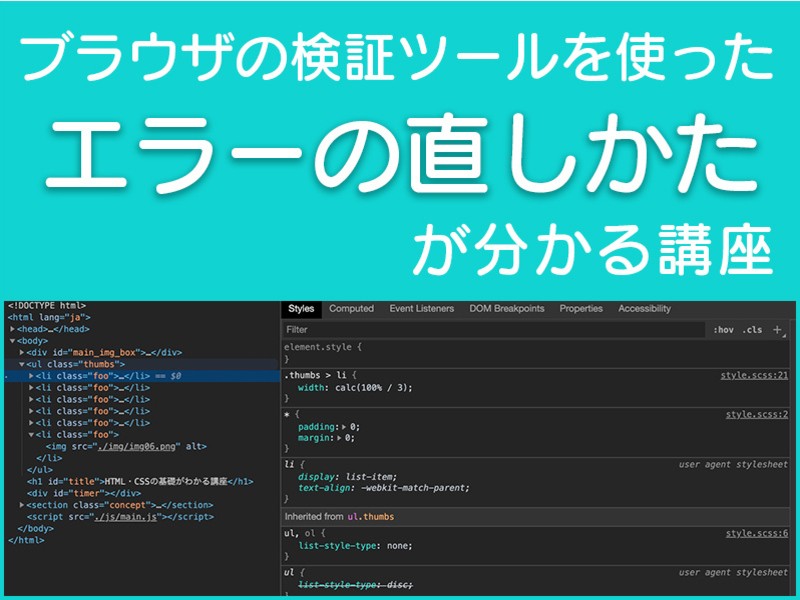Expand the main_img_box div node
Image resolution: width=800 pixels, height=600 pixels.
(22, 352)
